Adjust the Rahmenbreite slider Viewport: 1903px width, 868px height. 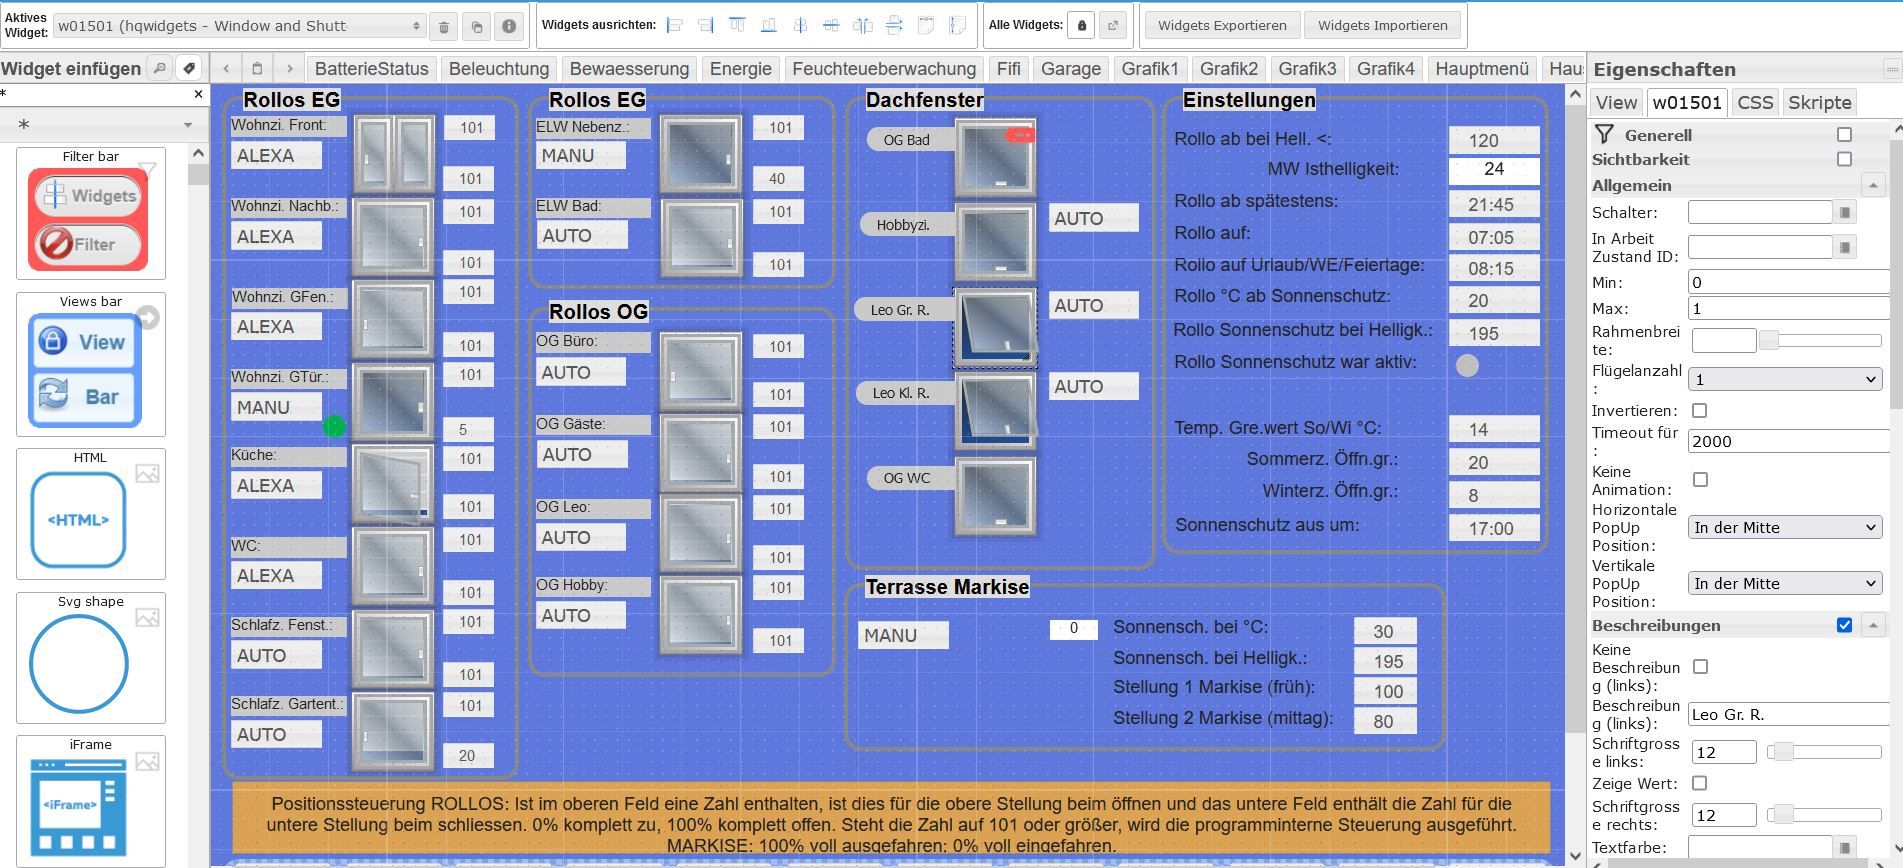[1820, 341]
